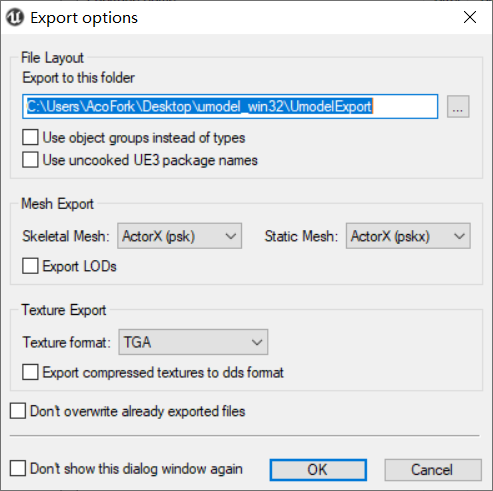The height and width of the screenshot is (491, 493).
Task: Click inside the export folder path field
Action: tap(230, 107)
